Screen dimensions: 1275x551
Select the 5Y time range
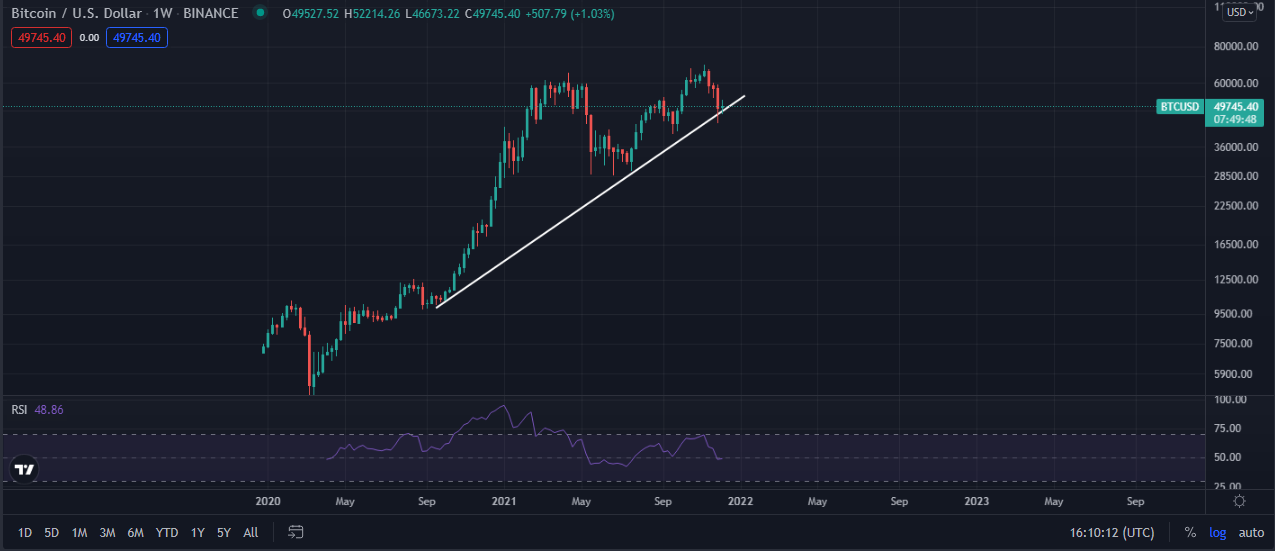pos(225,532)
